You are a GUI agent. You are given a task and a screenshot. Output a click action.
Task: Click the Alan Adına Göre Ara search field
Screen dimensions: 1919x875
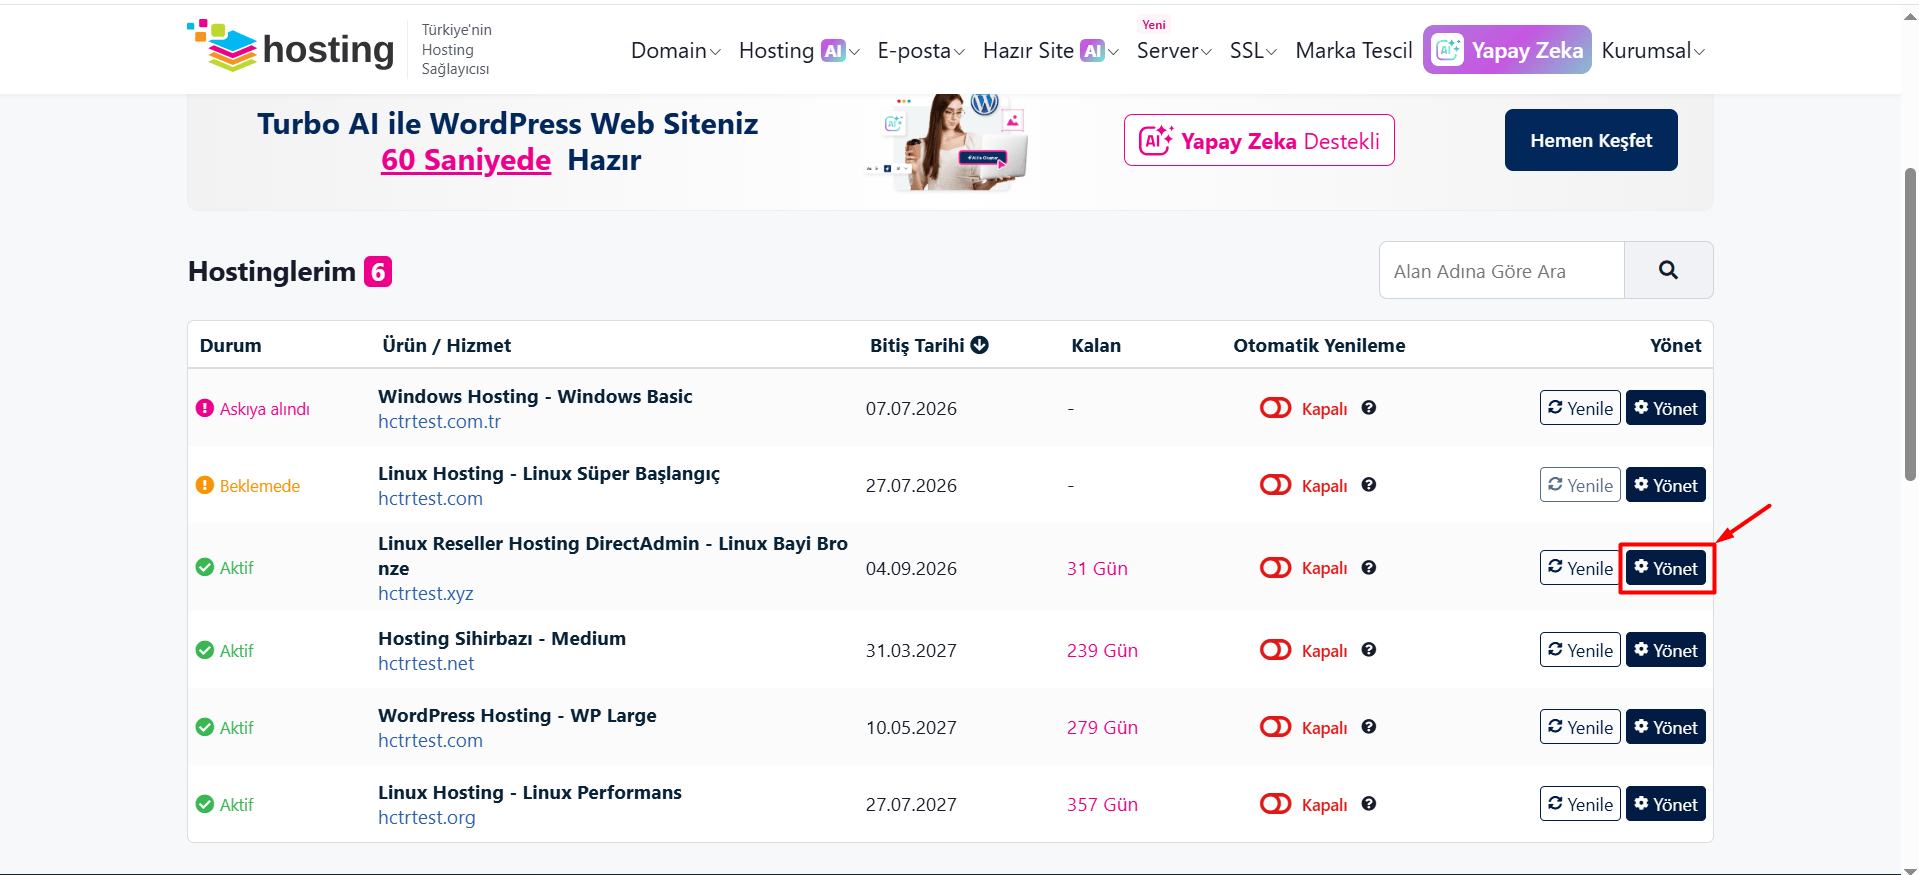tap(1501, 270)
